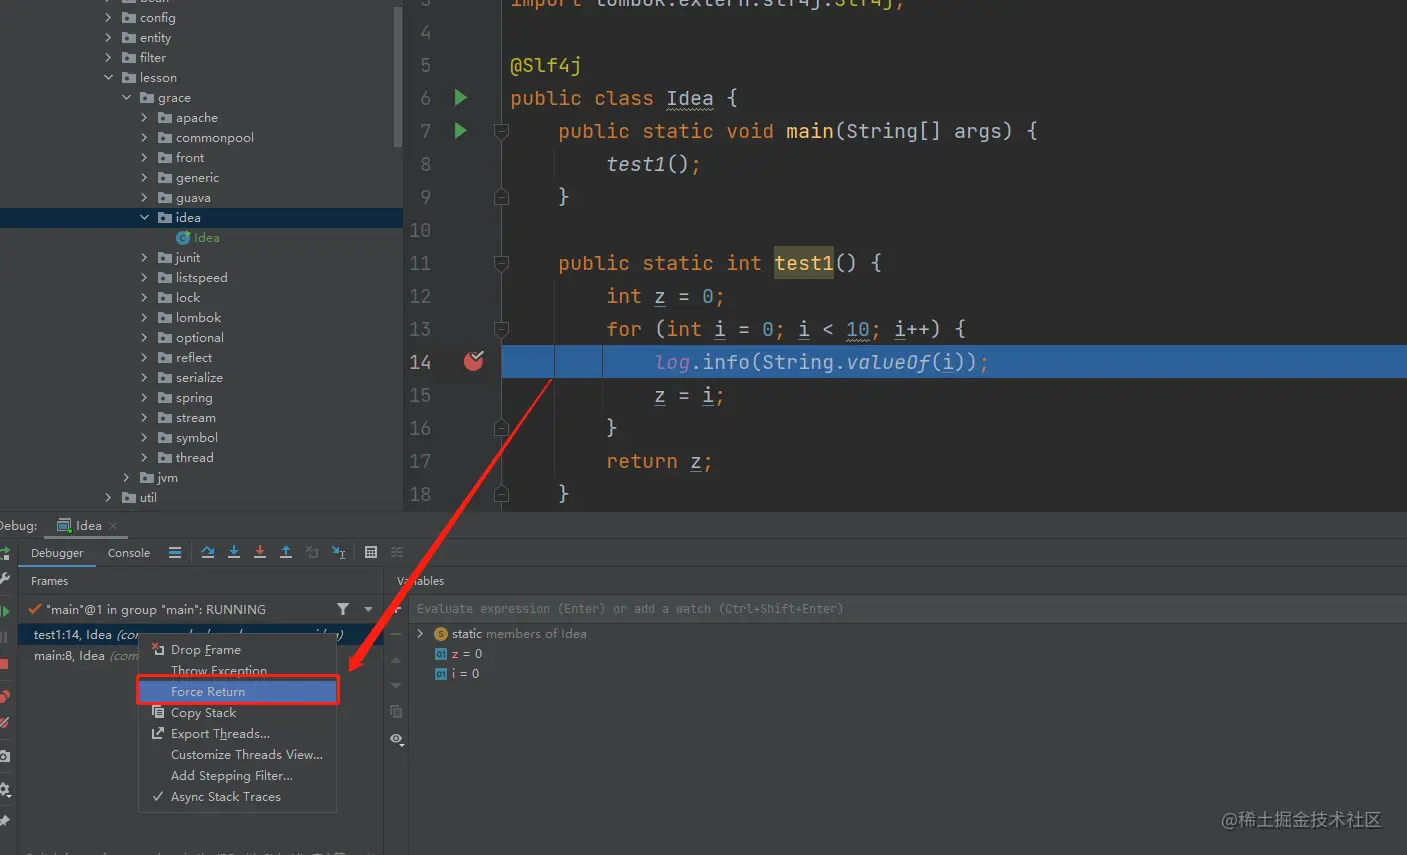Click filter frames funnel icon
Screen dimensions: 1407x855
point(343,609)
